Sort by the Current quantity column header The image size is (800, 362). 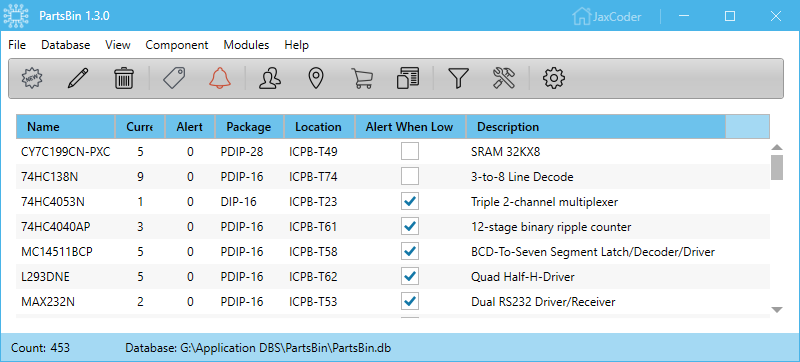(x=140, y=126)
